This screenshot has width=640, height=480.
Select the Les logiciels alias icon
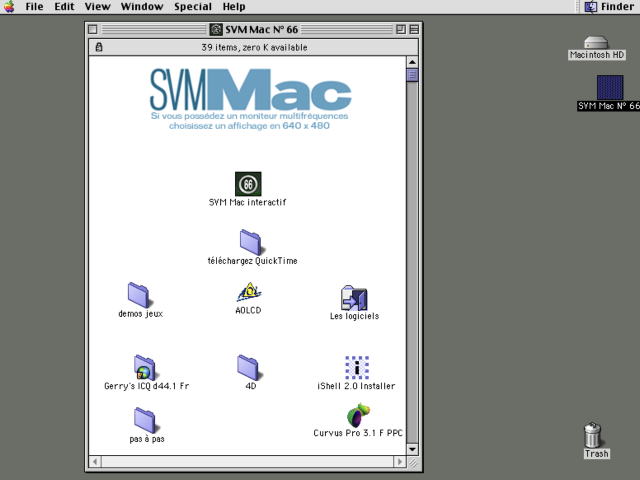pyautogui.click(x=354, y=298)
